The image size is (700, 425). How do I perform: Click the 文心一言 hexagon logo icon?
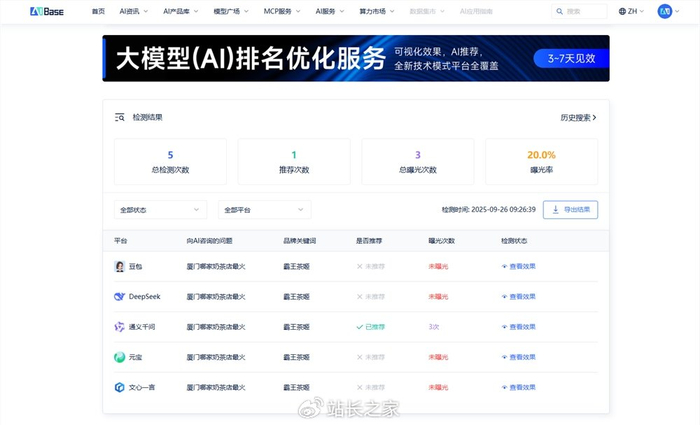(120, 387)
